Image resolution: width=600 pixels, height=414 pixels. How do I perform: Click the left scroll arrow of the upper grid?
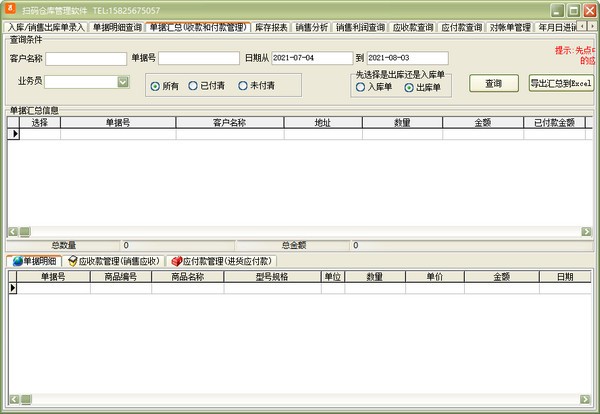(12, 231)
